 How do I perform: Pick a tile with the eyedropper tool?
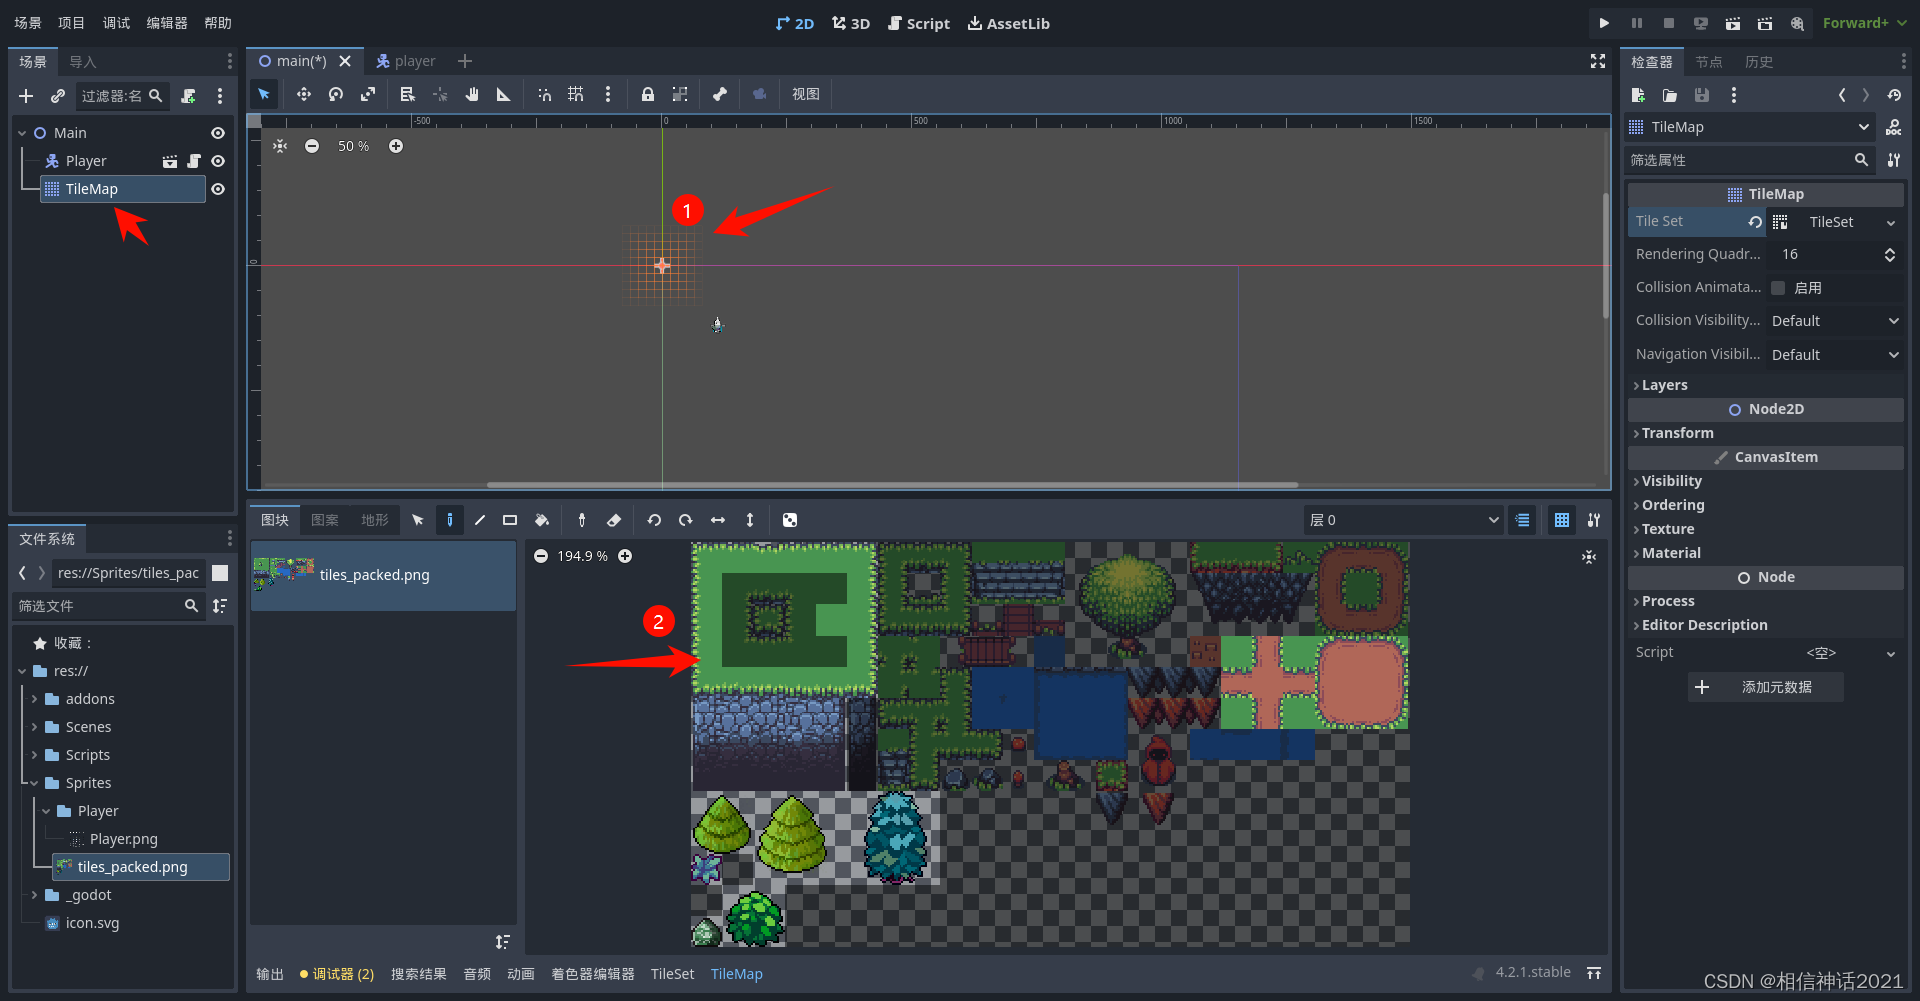581,520
